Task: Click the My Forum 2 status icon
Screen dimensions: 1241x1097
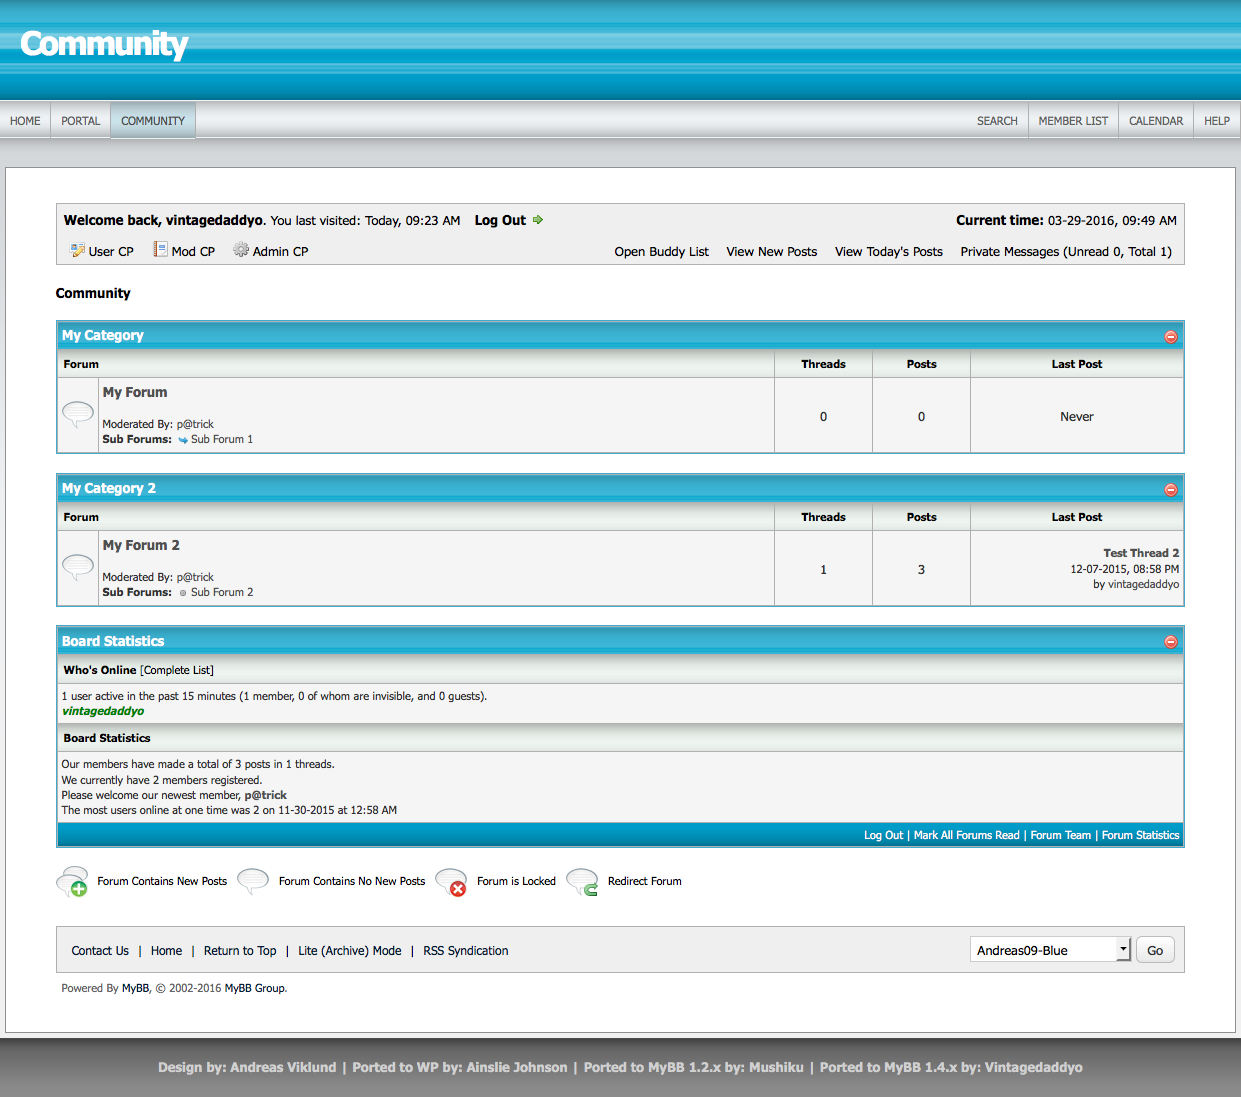Action: click(x=78, y=566)
